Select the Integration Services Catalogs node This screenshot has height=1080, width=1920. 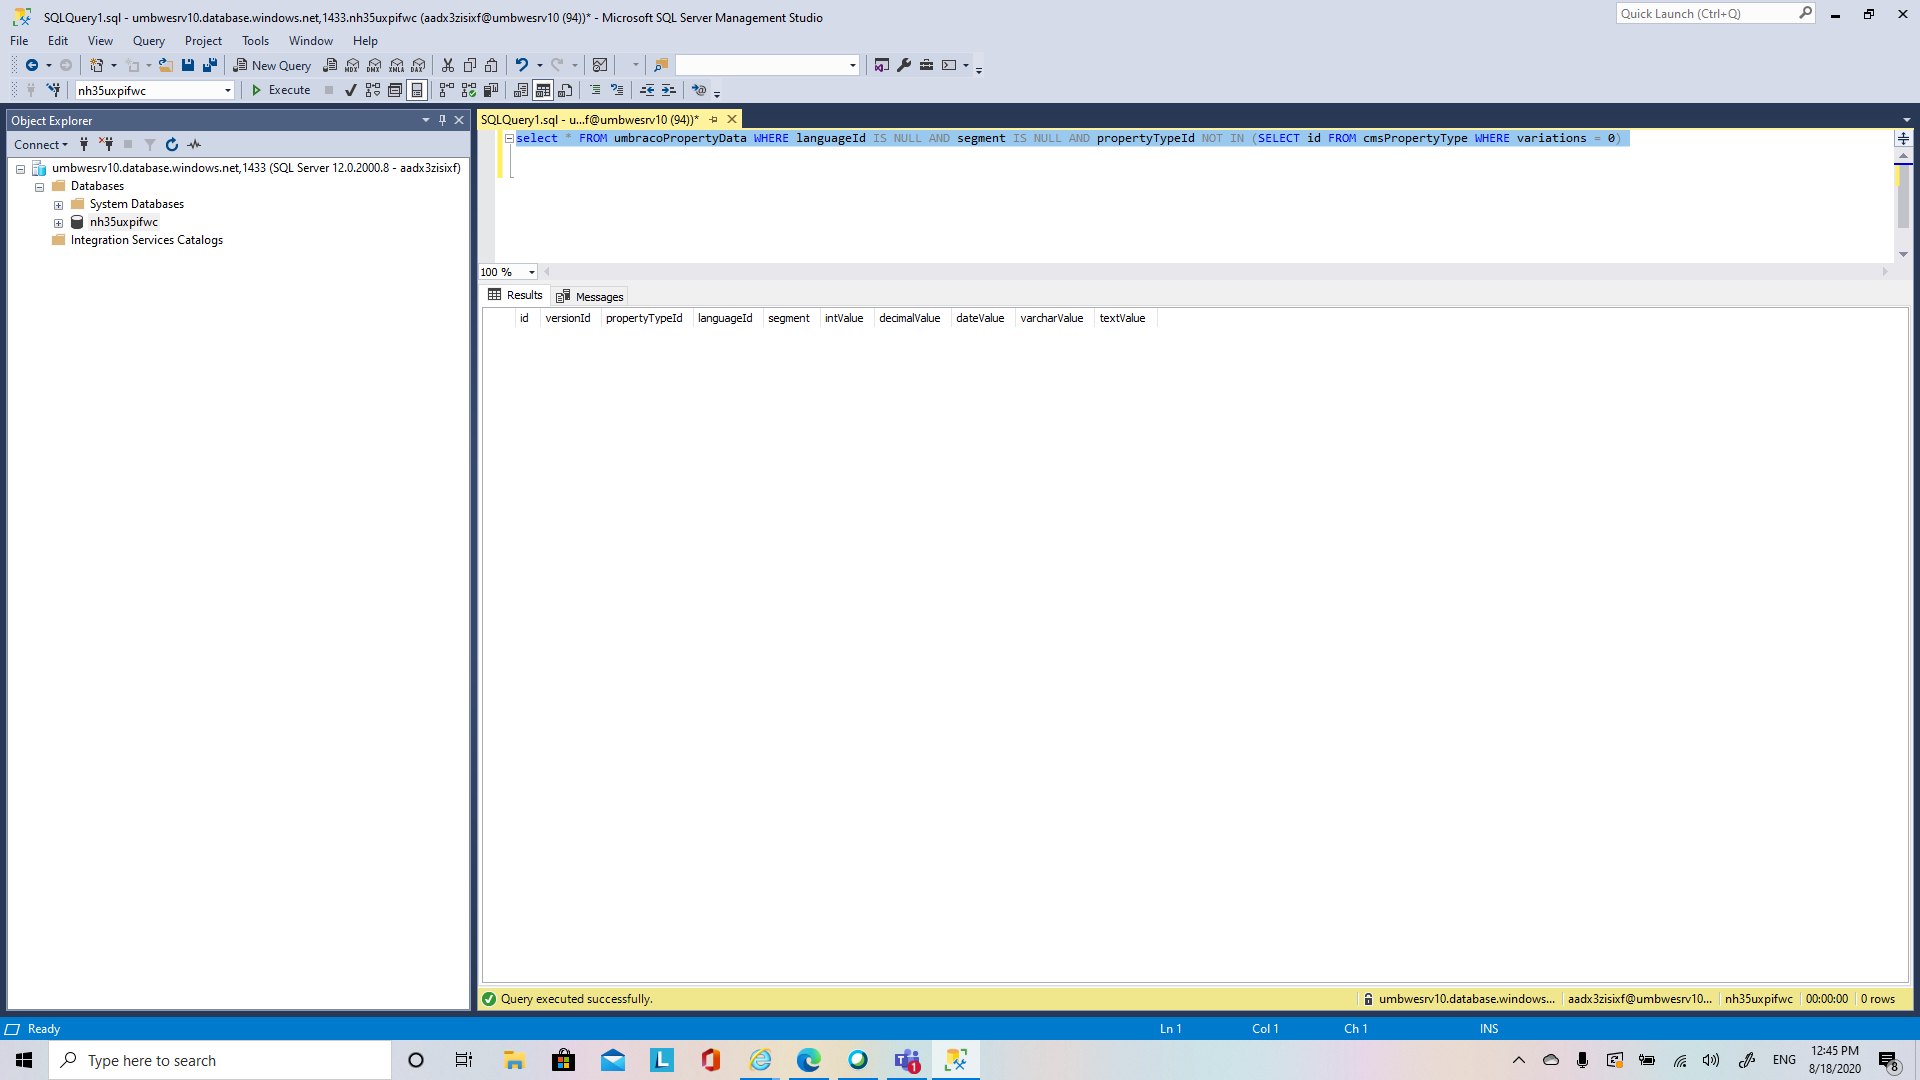click(x=145, y=240)
